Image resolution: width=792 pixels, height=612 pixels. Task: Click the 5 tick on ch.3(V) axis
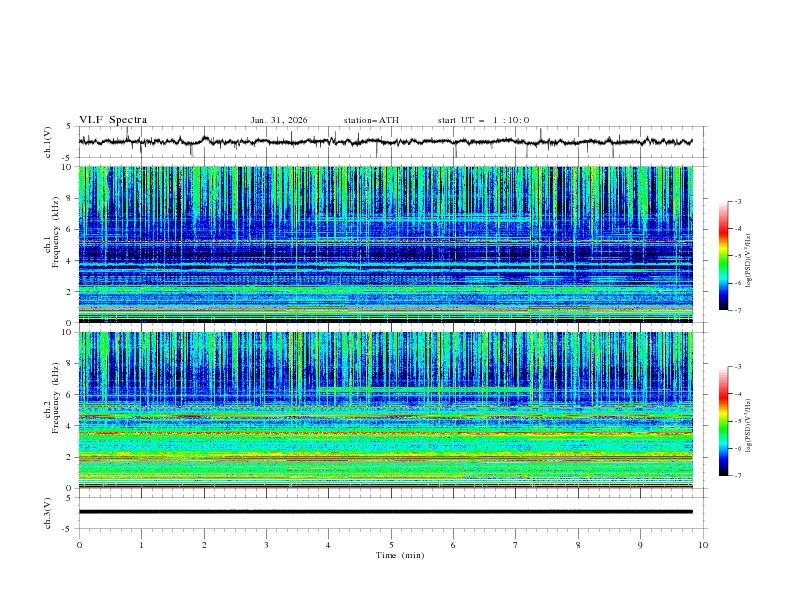coord(70,497)
